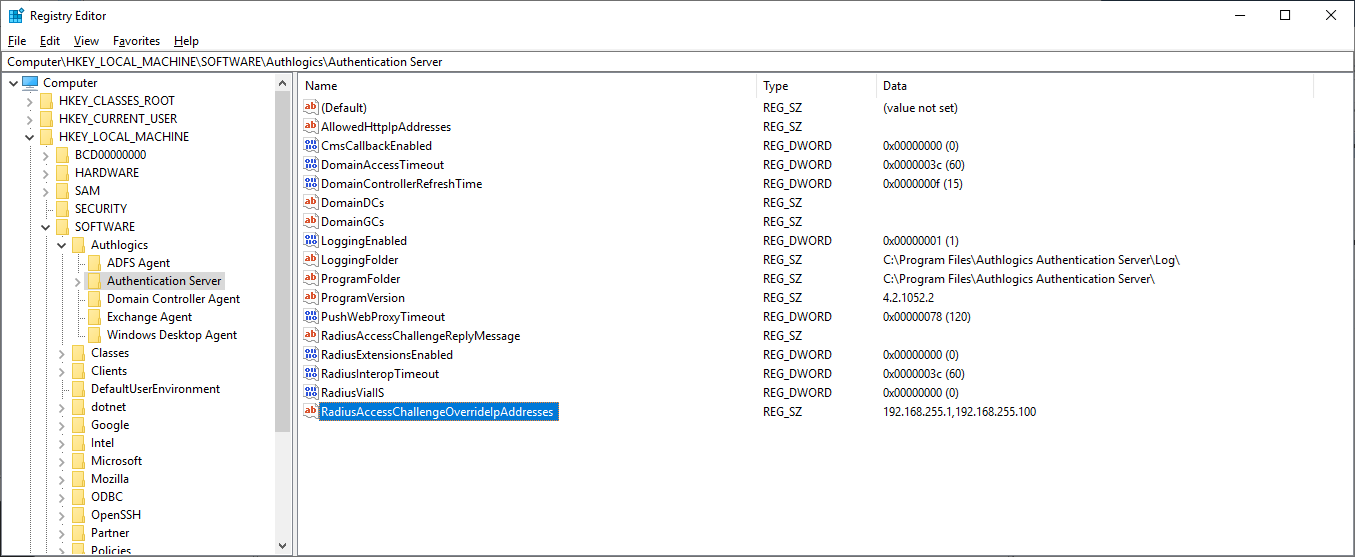The width and height of the screenshot is (1355, 557).
Task: Collapse the Authlogics key
Action: pyautogui.click(x=61, y=245)
